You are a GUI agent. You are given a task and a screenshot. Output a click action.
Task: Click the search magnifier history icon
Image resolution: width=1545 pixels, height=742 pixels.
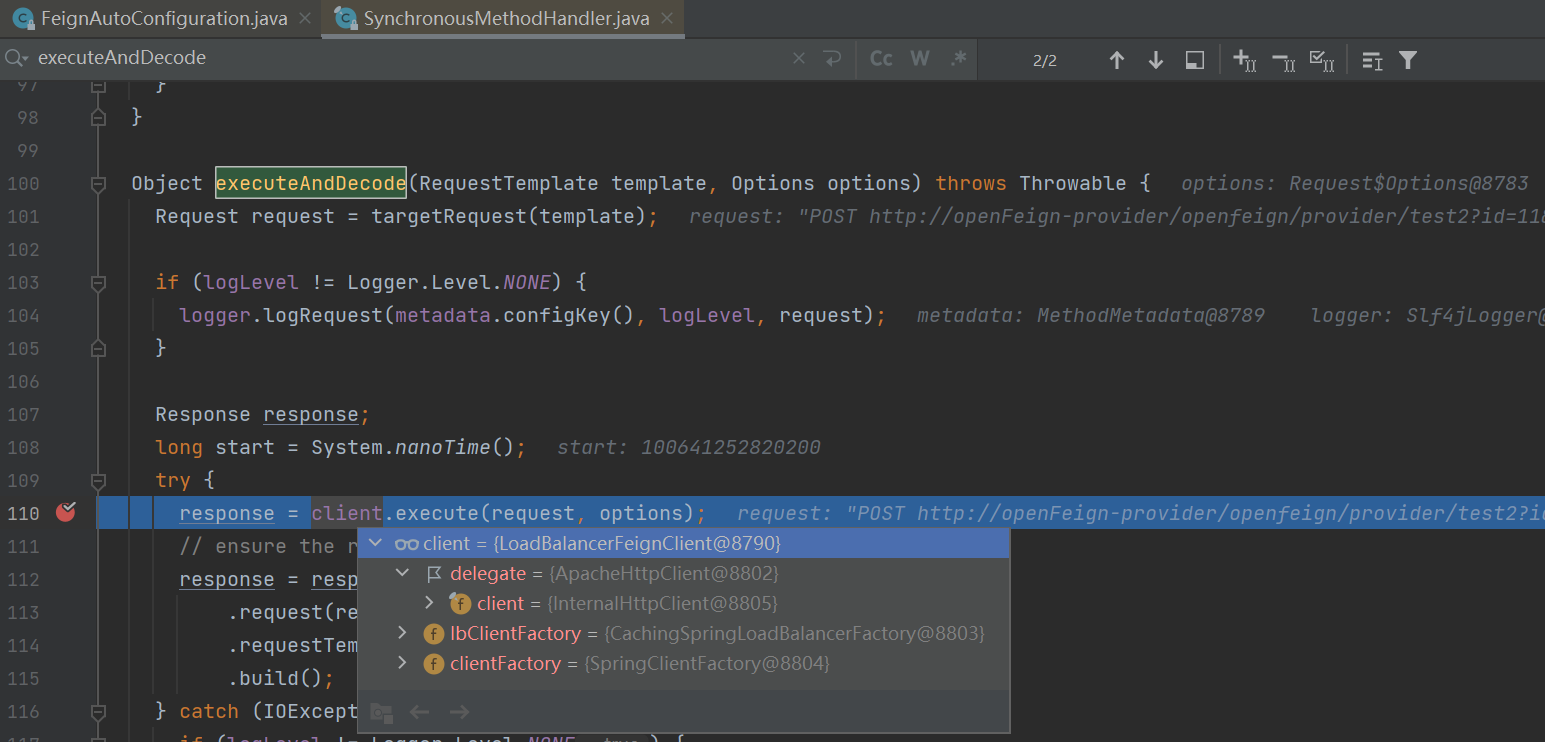pos(17,59)
